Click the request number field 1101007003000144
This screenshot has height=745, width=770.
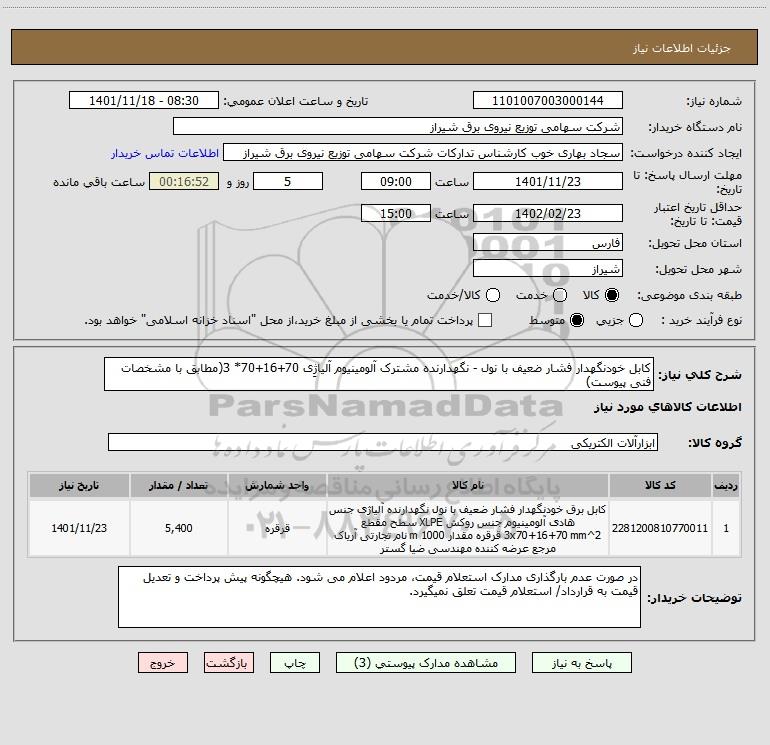tap(548, 100)
